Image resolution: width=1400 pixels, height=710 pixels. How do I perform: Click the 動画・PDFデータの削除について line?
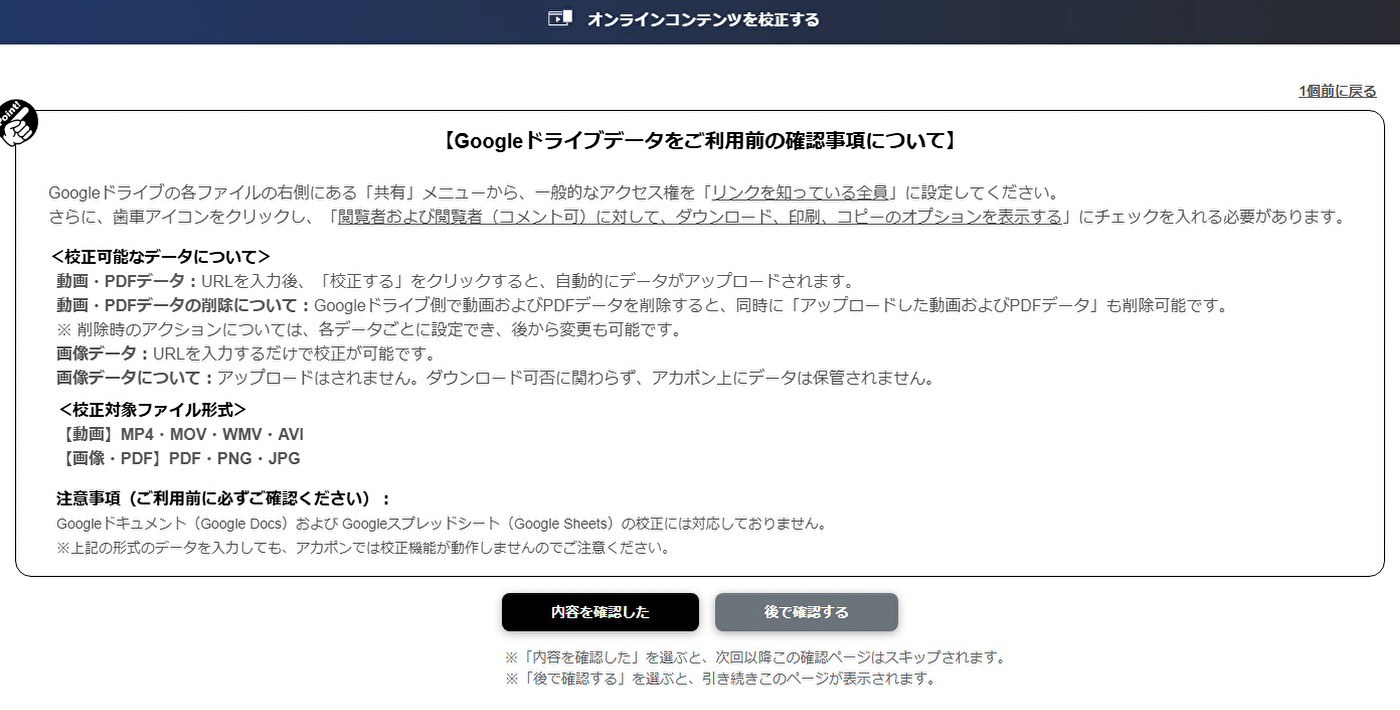(x=642, y=305)
